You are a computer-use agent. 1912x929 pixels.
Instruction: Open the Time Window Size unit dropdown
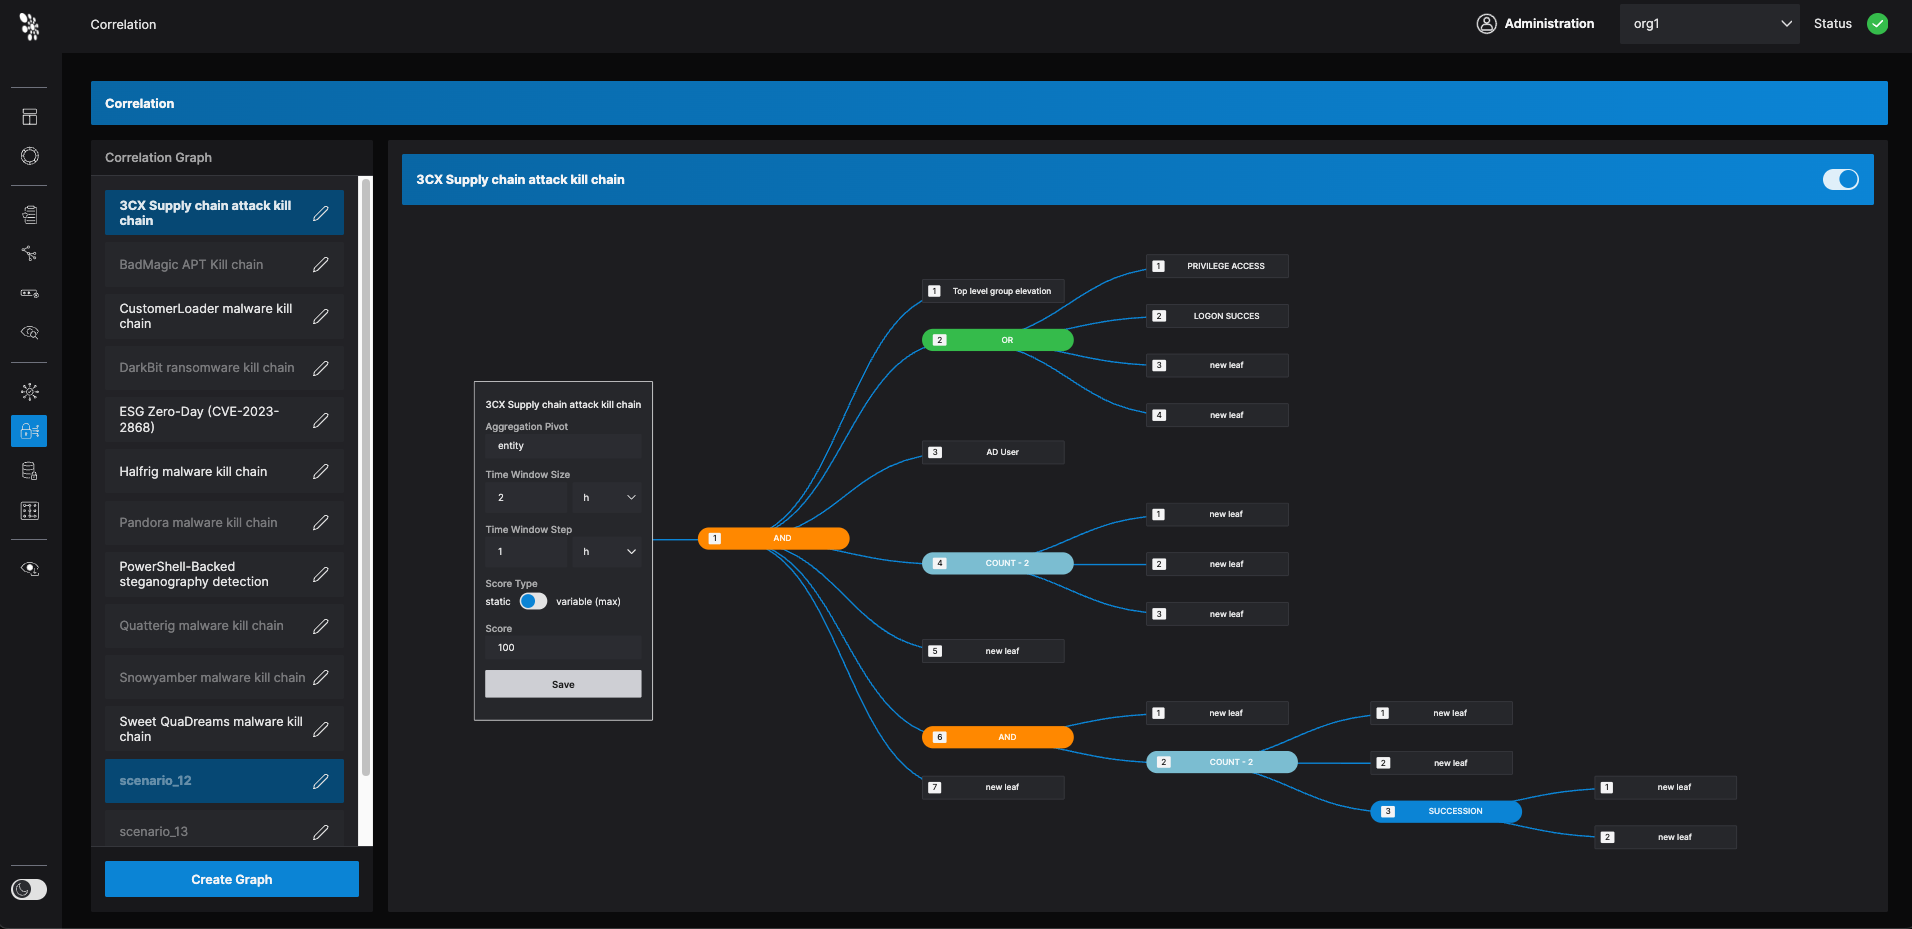(607, 497)
